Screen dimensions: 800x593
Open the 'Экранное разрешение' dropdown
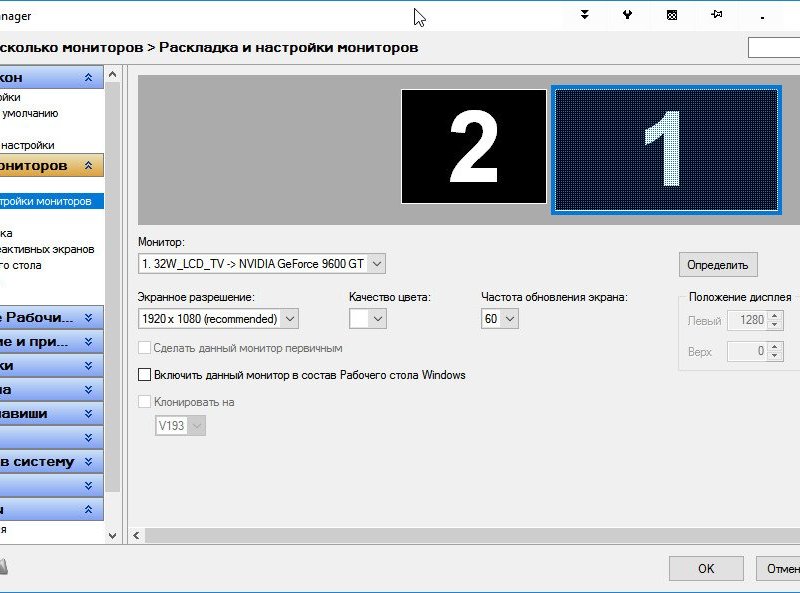pyautogui.click(x=218, y=319)
